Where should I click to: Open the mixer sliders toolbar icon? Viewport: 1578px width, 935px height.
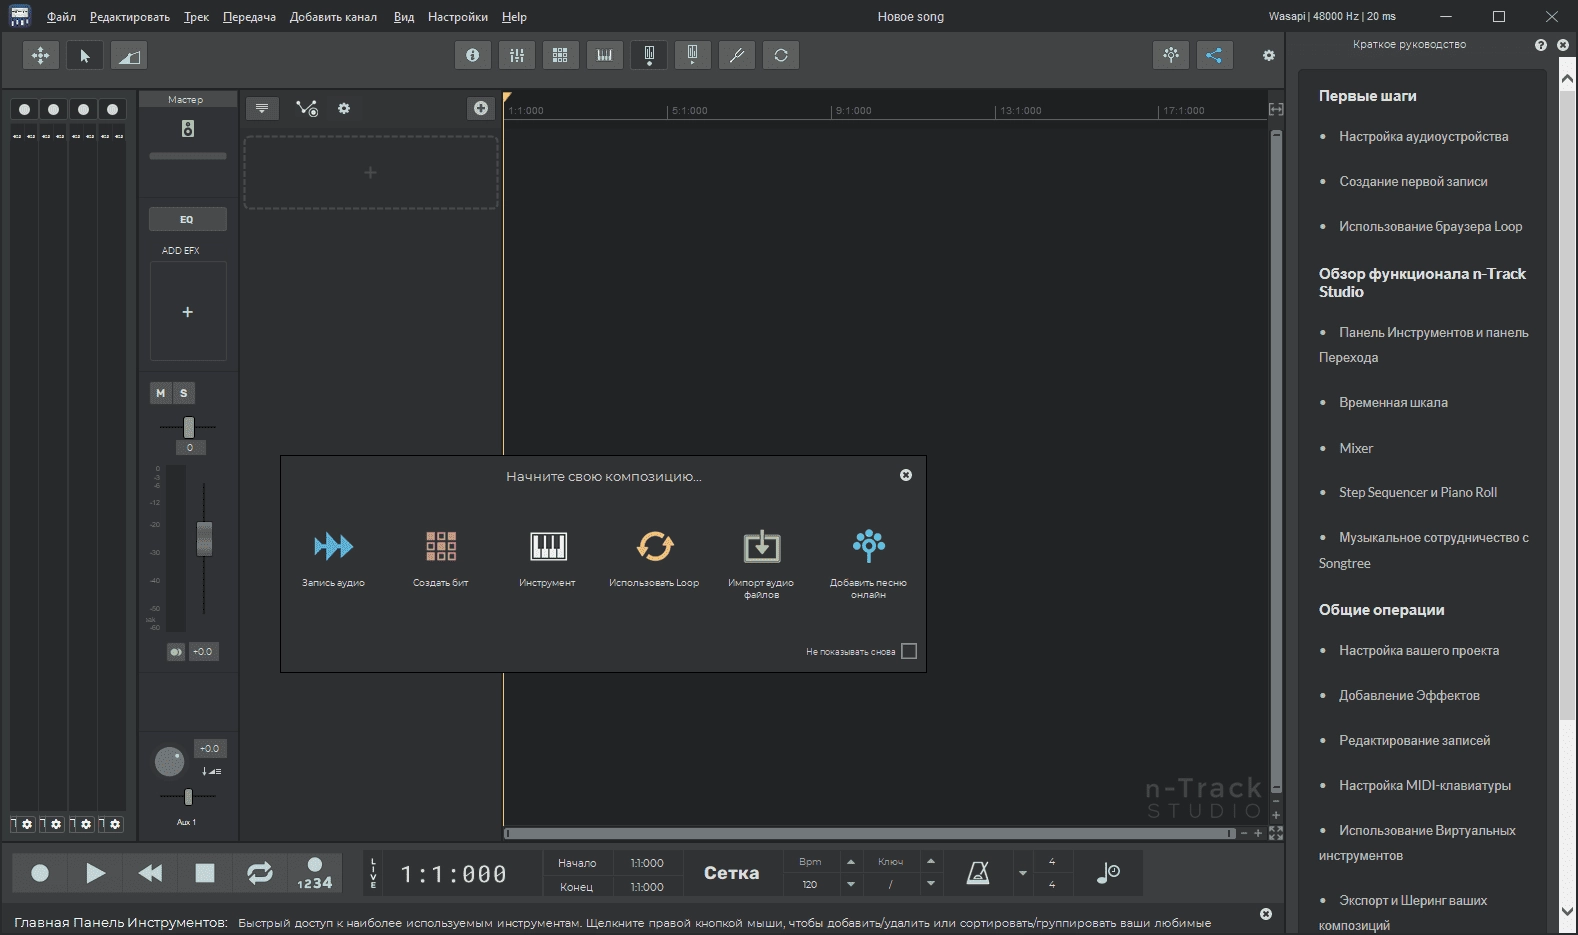(517, 55)
